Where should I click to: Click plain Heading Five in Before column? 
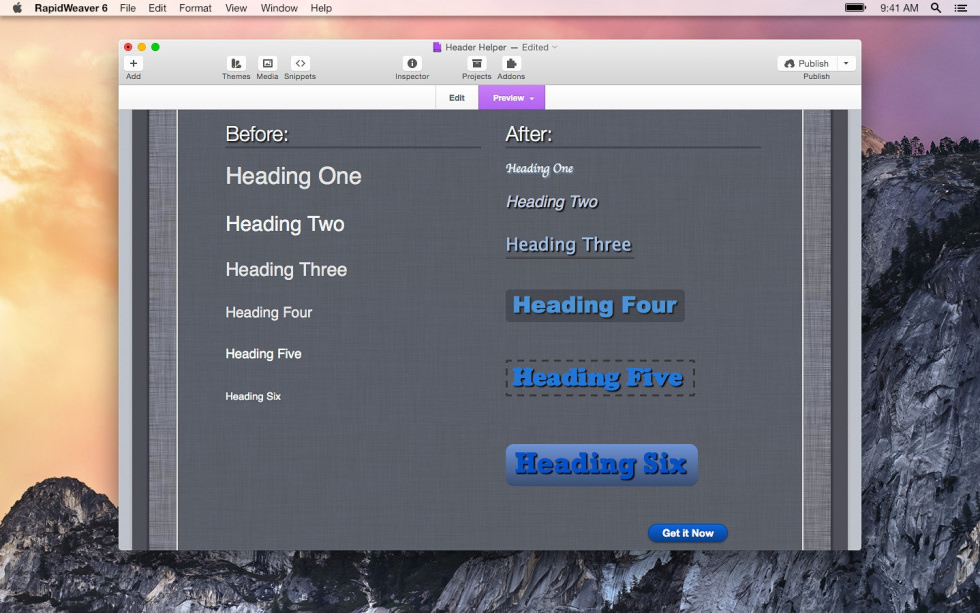pyautogui.click(x=263, y=354)
